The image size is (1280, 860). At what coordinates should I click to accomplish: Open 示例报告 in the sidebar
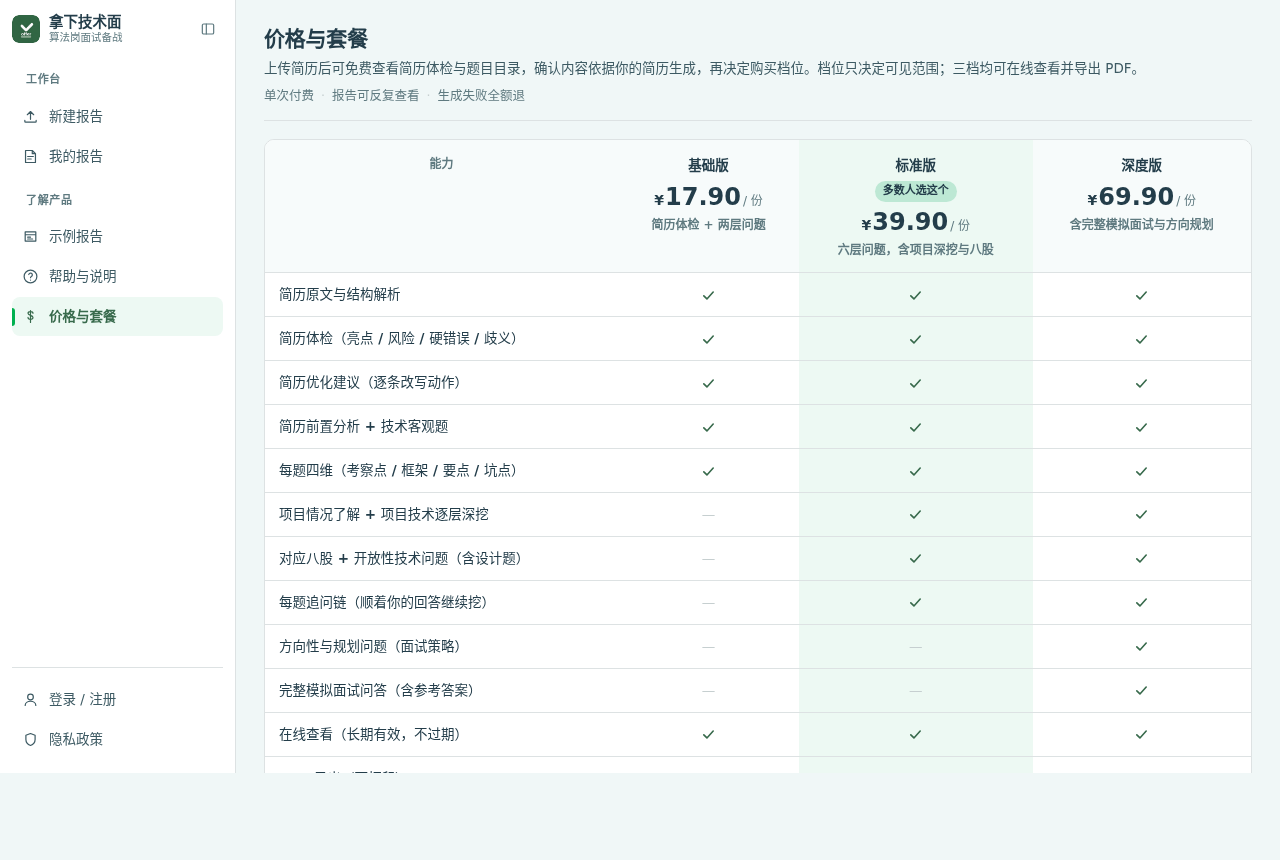point(117,236)
